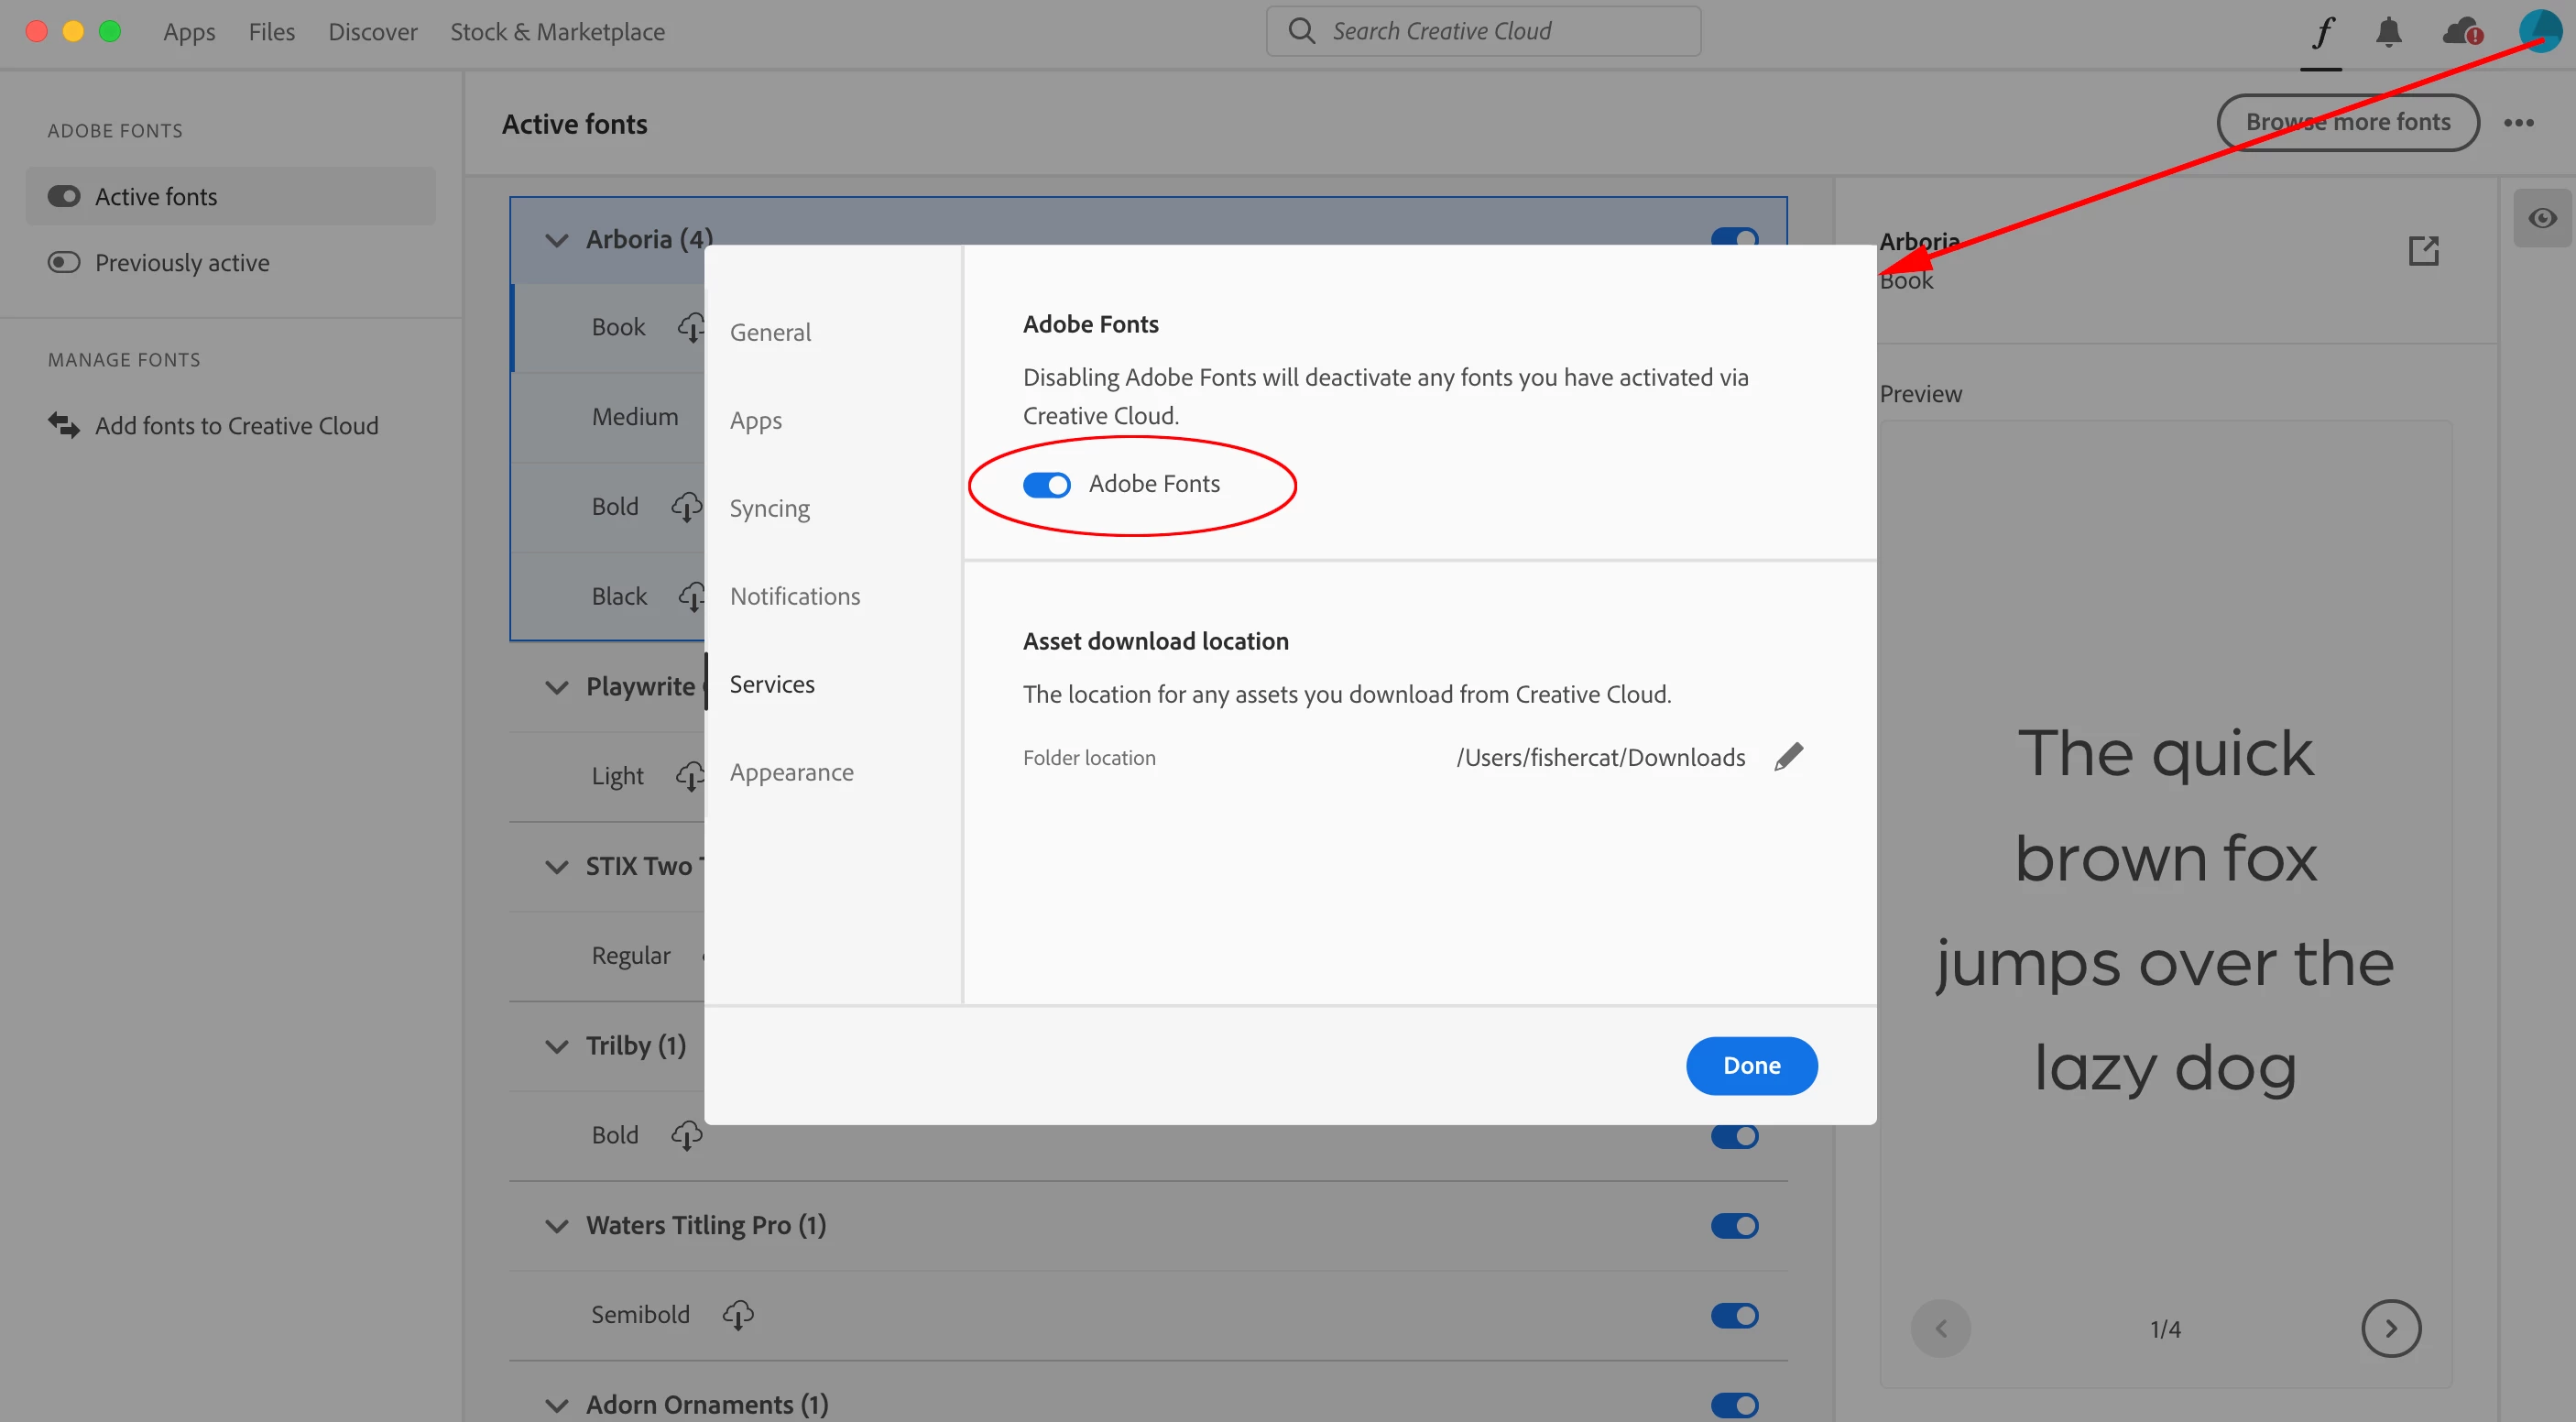Screen dimensions: 2576x1422
Task: Turn off Waters Titling Pro family toggle
Action: click(1734, 1225)
